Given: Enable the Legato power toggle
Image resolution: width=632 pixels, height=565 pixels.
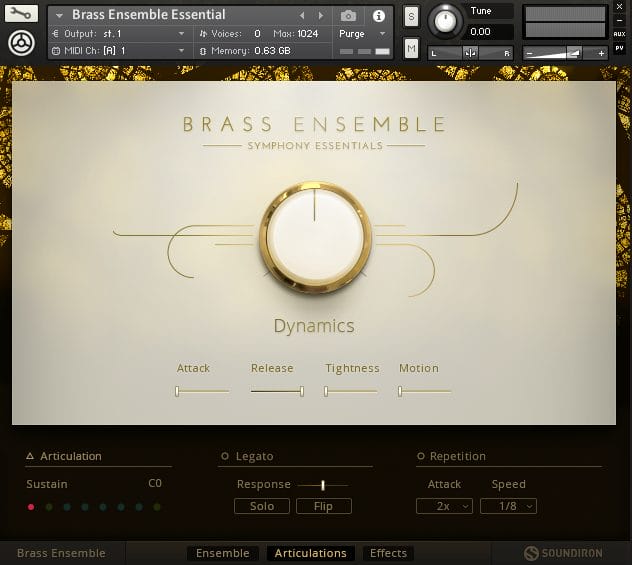Looking at the screenshot, I should pos(225,457).
